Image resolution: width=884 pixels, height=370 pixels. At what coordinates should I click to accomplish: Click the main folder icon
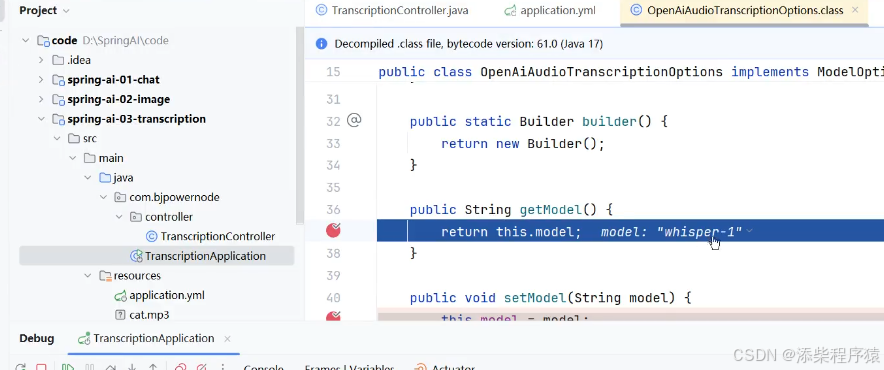90,158
